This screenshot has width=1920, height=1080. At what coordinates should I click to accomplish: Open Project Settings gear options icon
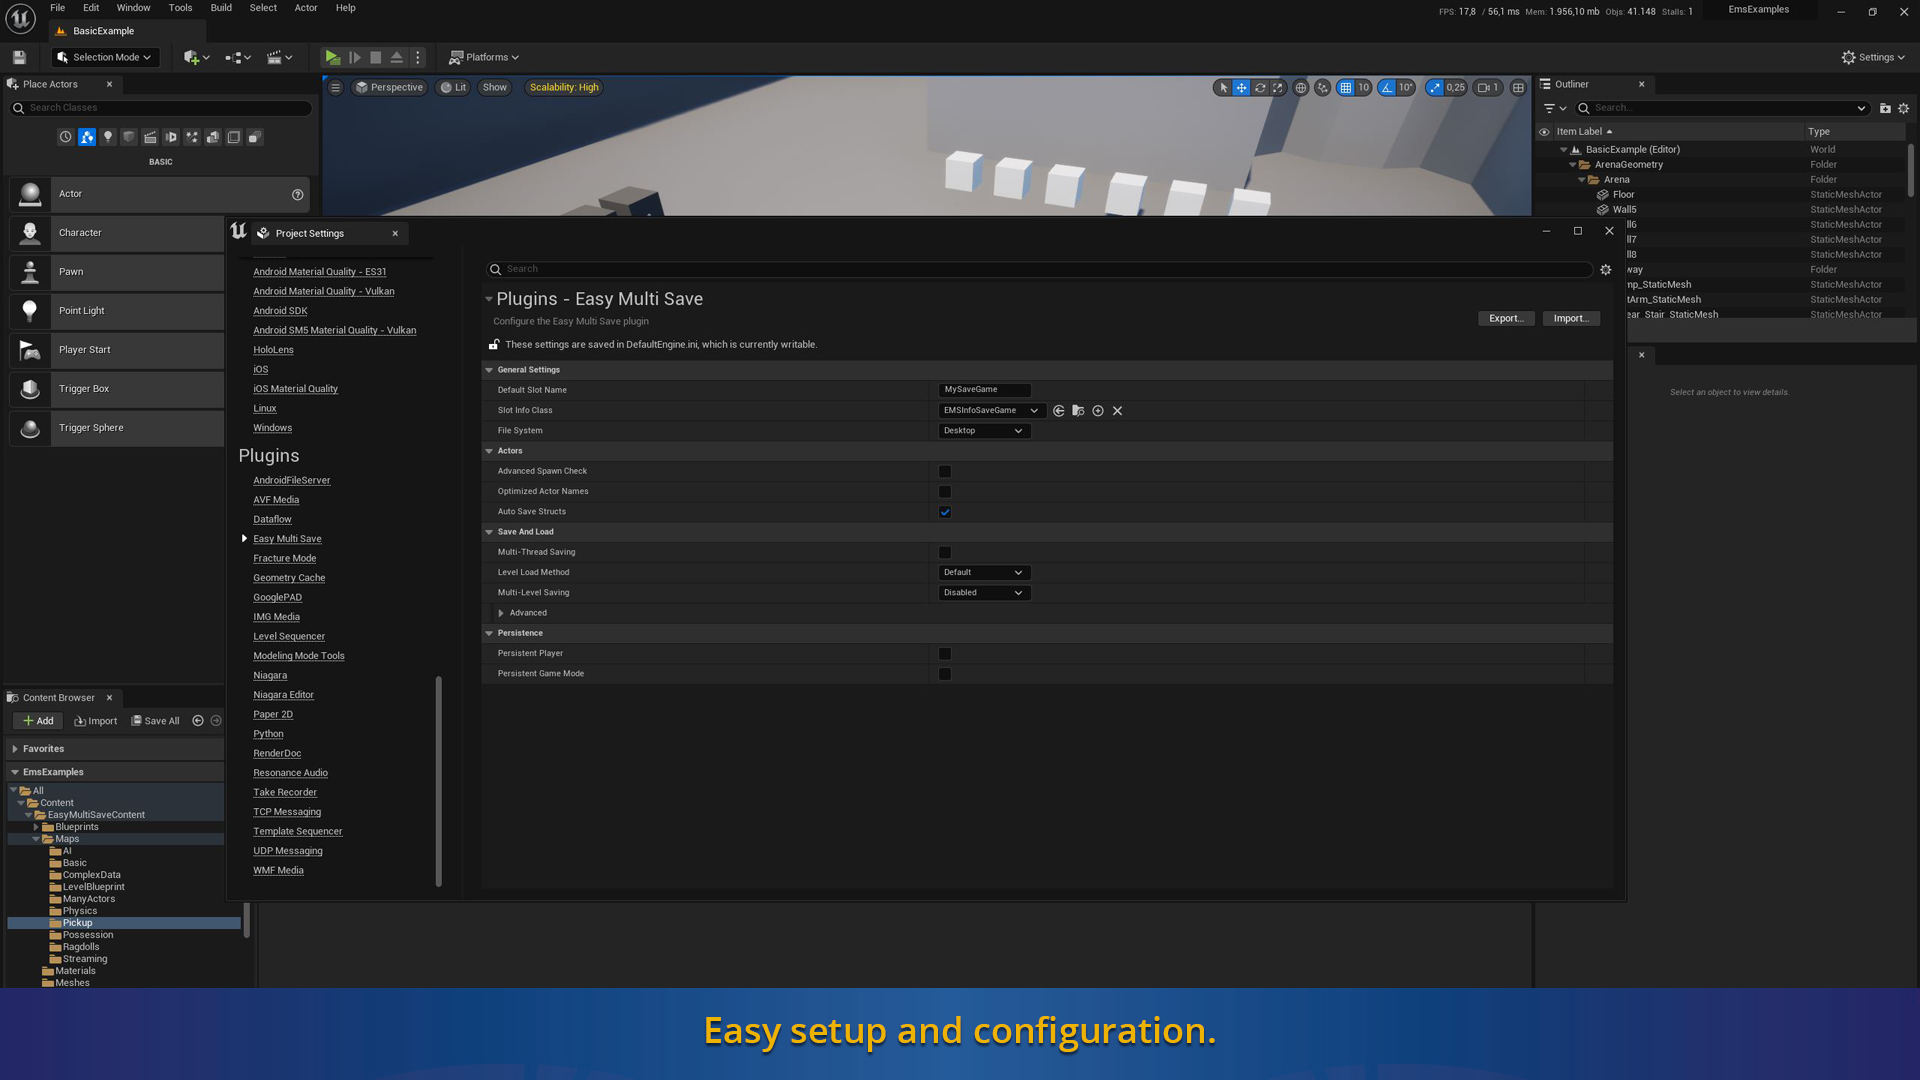click(1606, 270)
